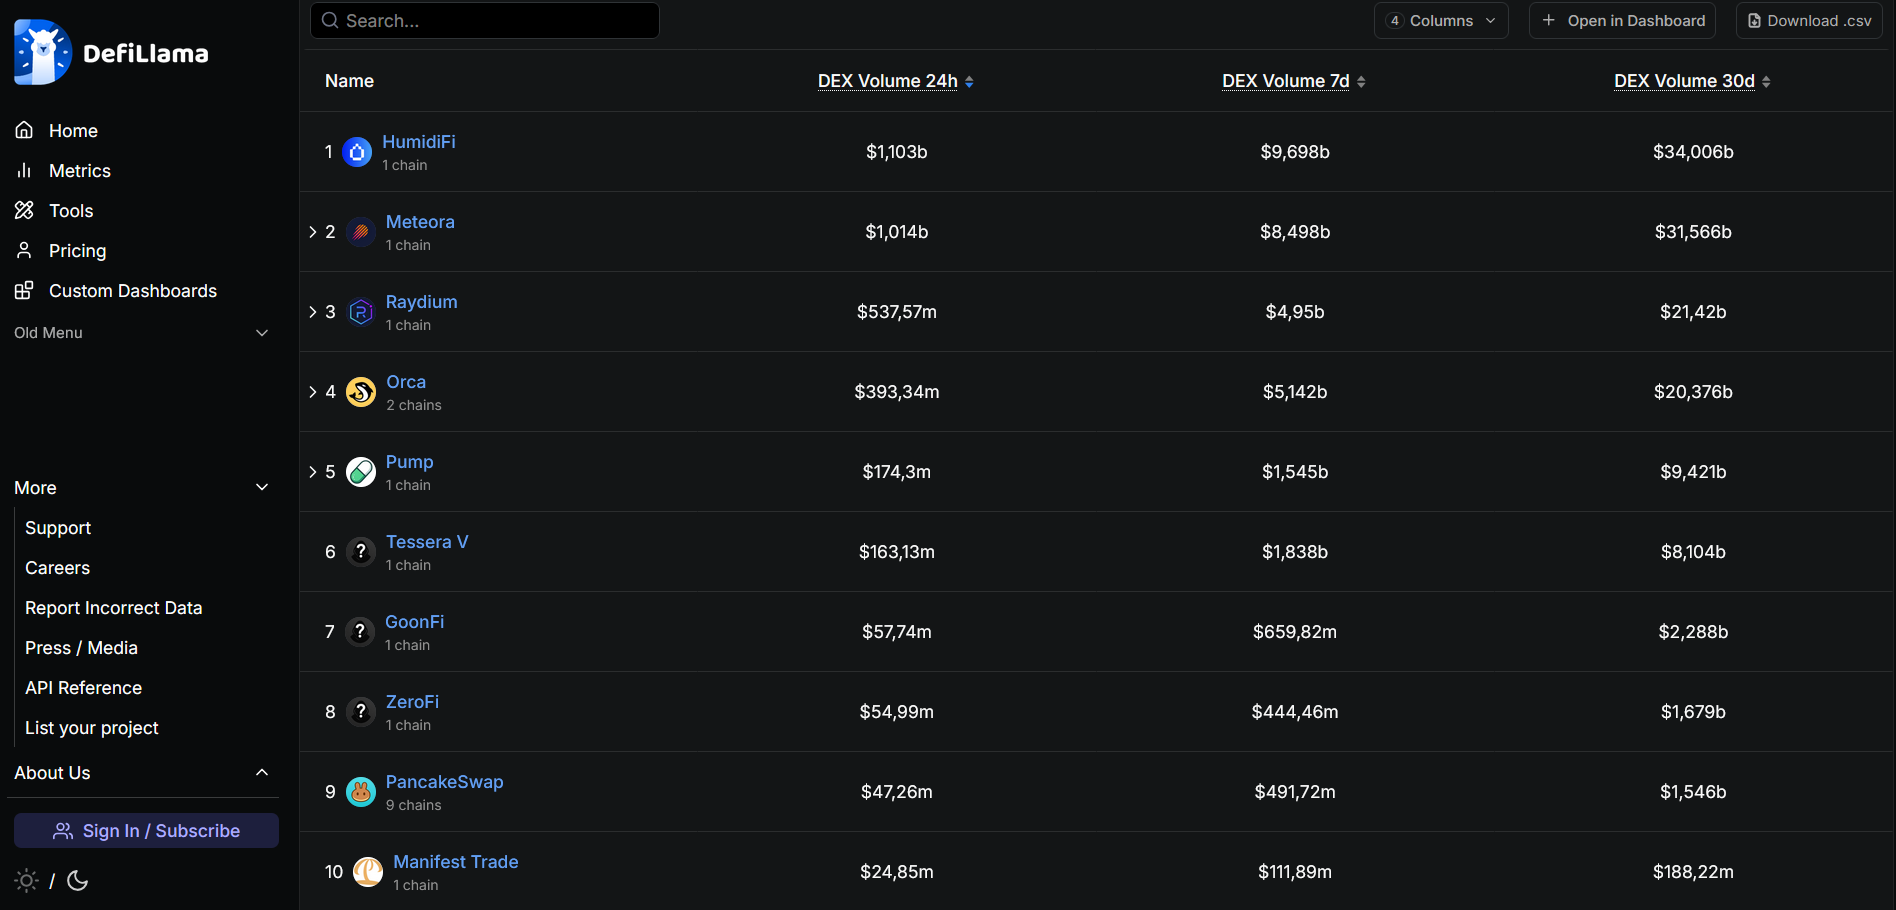Click the HumidiFi protocol icon
This screenshot has width=1896, height=910.
(x=357, y=152)
